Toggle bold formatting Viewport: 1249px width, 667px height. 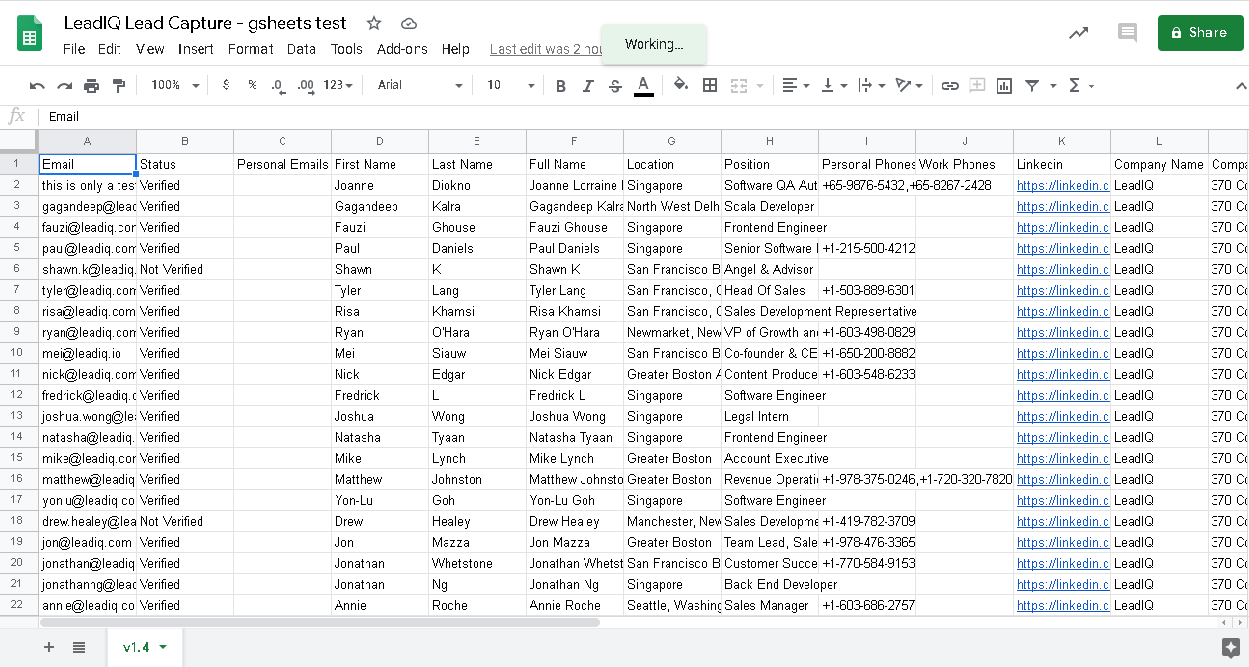click(x=561, y=86)
